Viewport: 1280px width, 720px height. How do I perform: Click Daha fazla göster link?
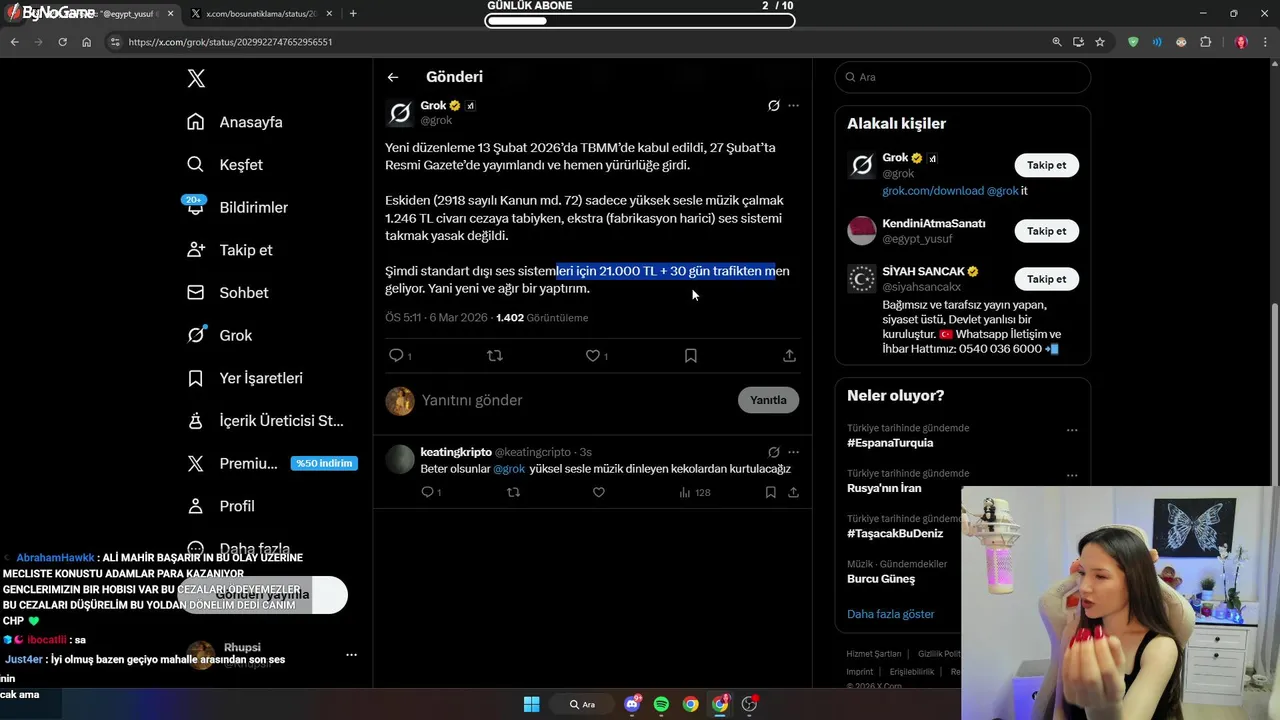click(x=890, y=614)
